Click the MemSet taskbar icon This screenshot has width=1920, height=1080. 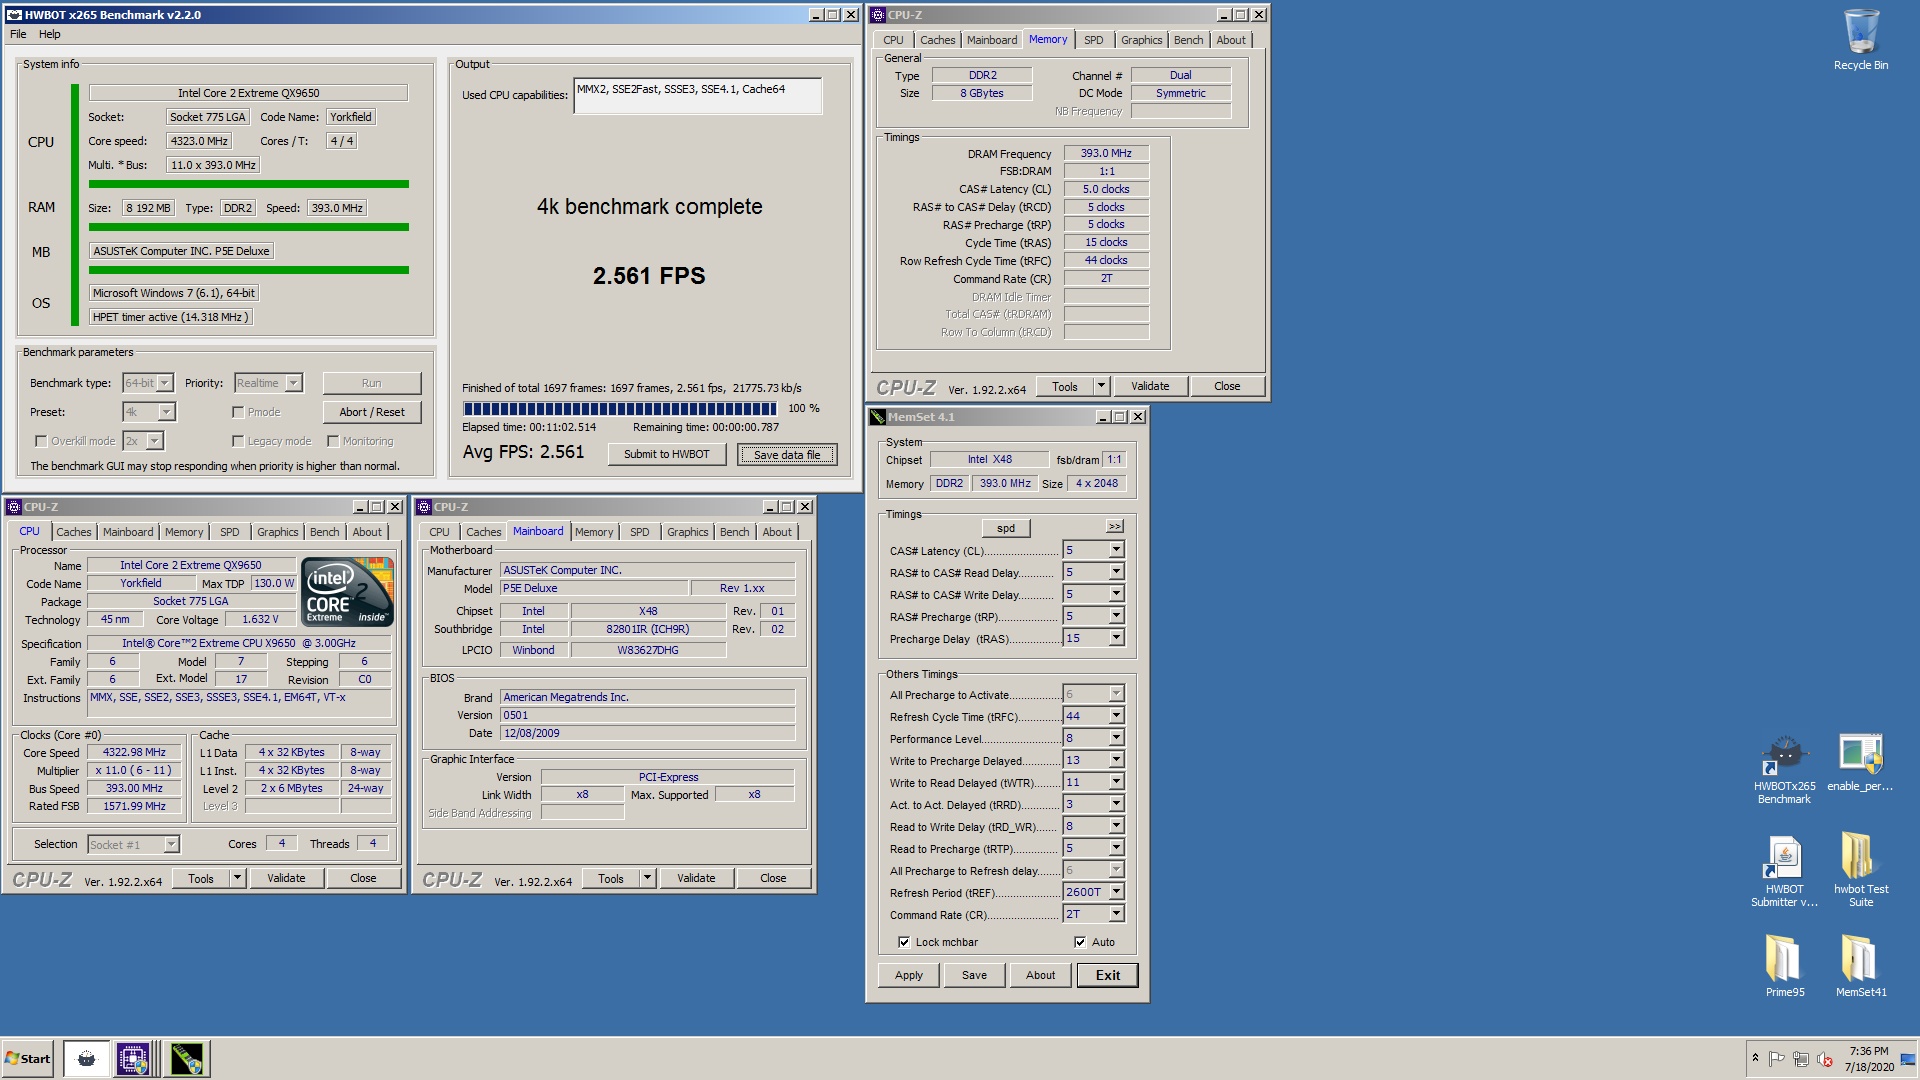(186, 1058)
